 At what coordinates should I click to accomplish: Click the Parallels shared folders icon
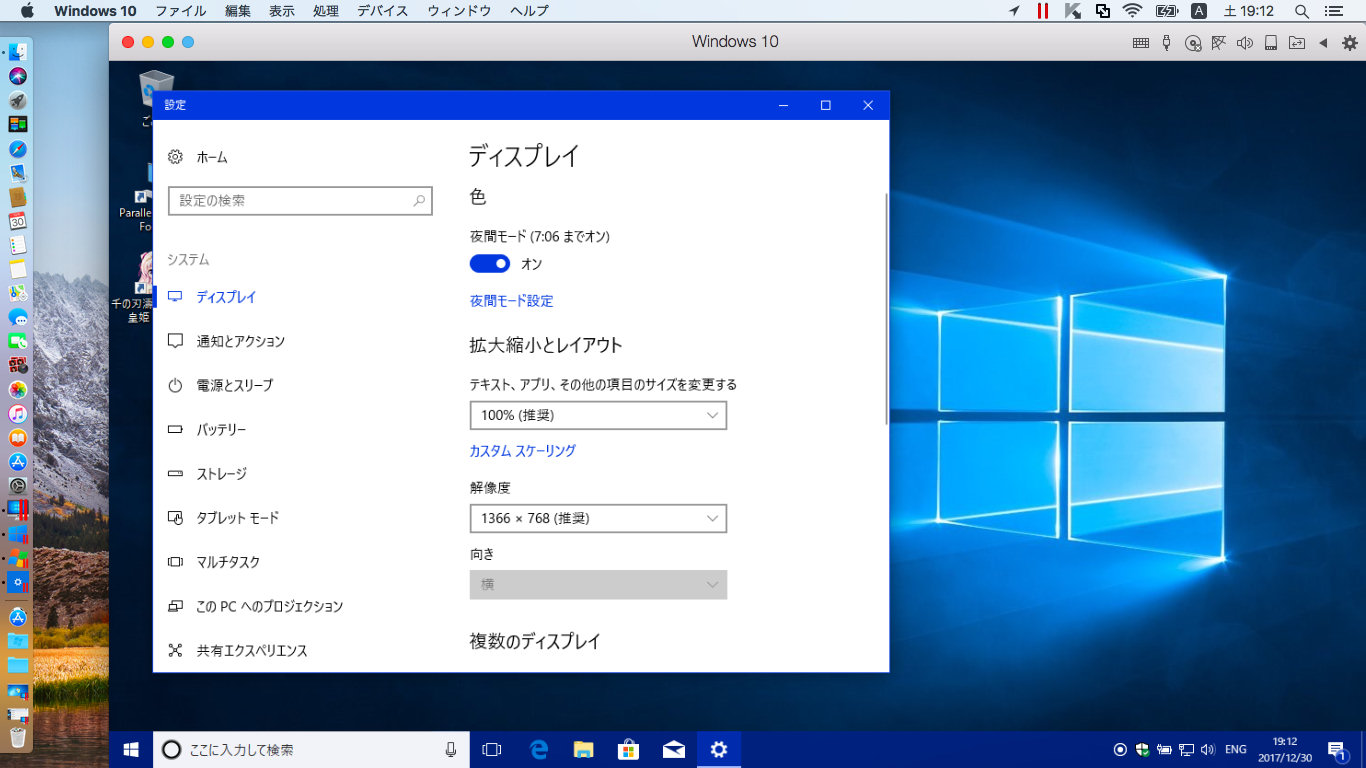click(1297, 43)
